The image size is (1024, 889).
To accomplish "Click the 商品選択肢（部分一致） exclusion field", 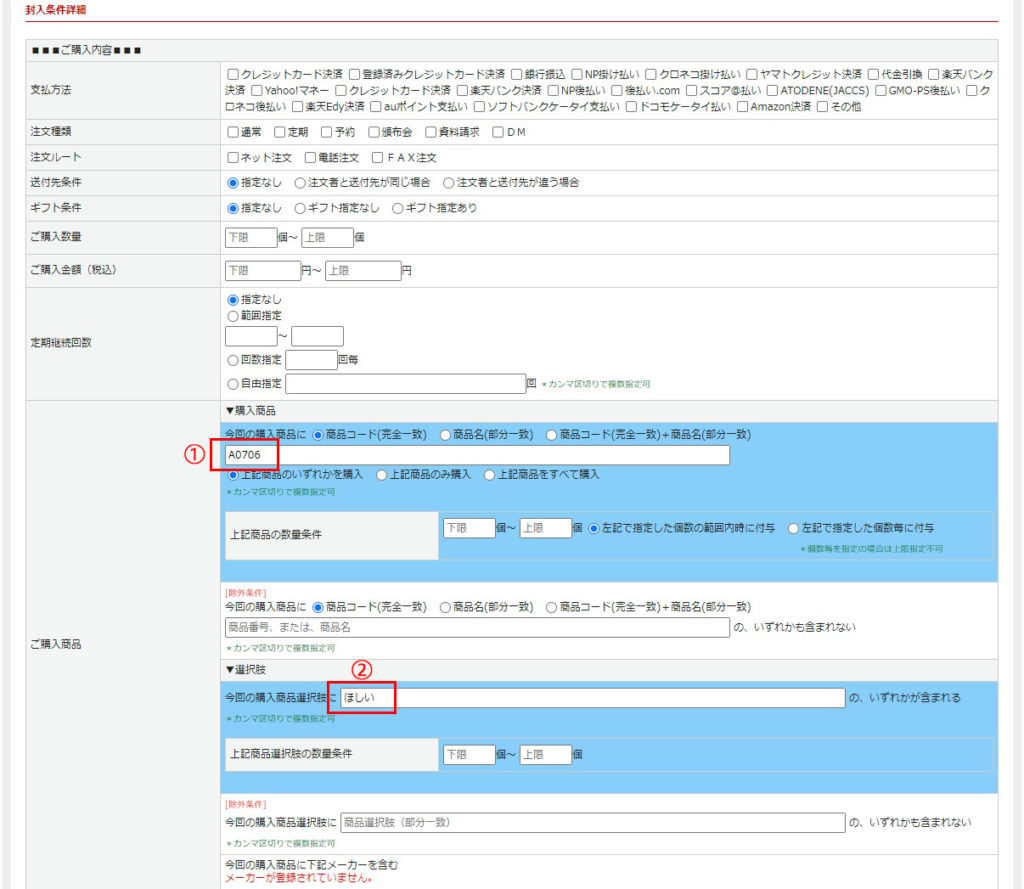I will tap(593, 822).
